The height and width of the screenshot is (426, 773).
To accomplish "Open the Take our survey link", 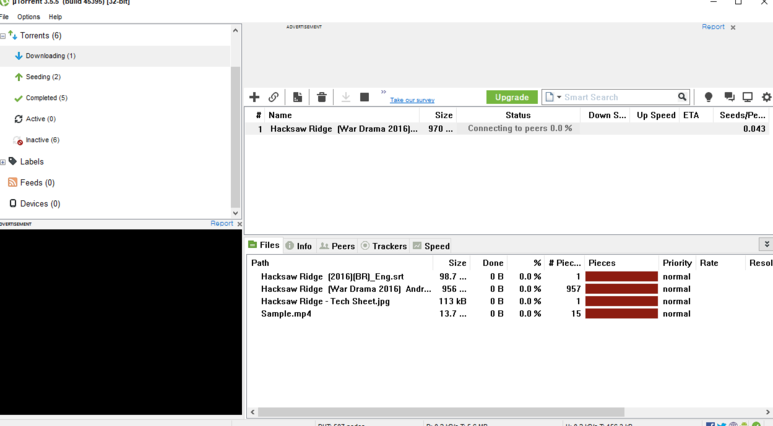I will 412,100.
